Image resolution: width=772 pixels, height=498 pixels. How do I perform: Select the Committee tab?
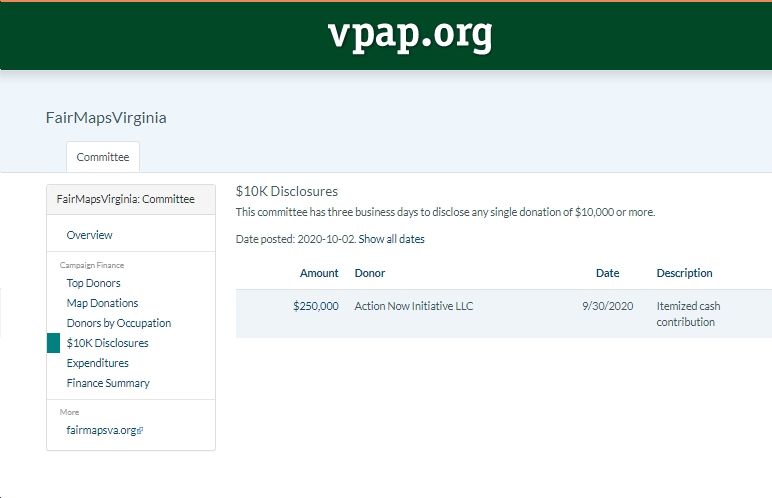click(x=103, y=157)
